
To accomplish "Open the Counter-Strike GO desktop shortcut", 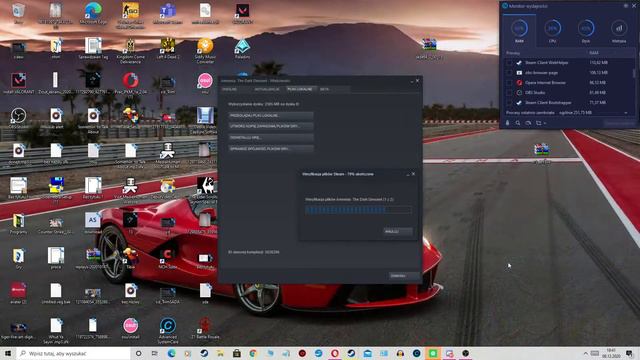I will [x=130, y=15].
